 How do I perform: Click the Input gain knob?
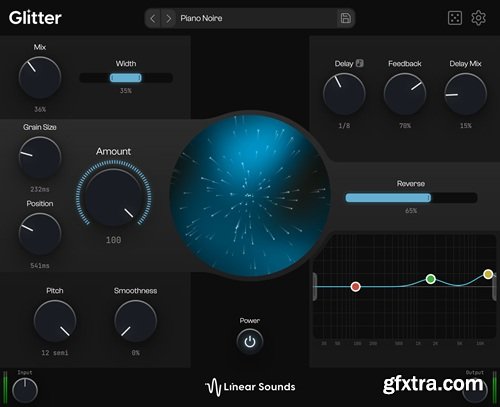[x=25, y=391]
